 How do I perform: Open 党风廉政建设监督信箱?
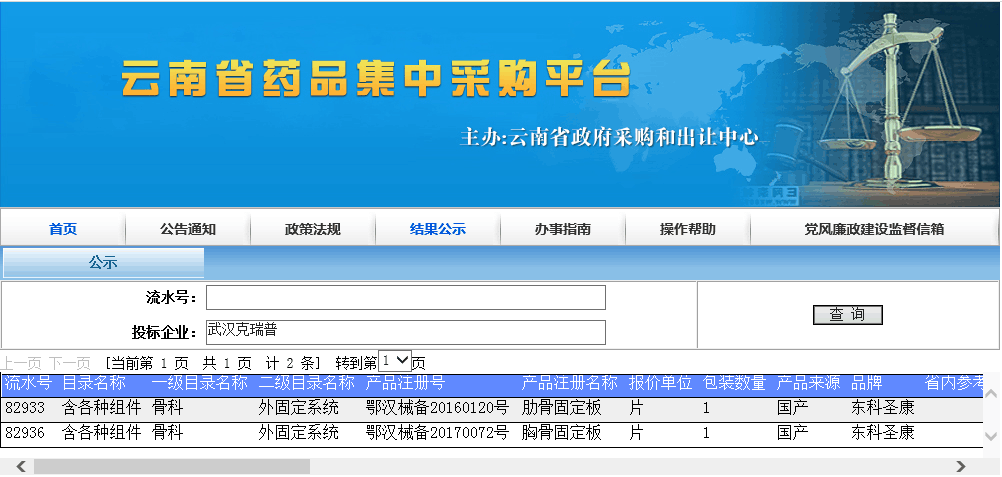pyautogui.click(x=874, y=229)
